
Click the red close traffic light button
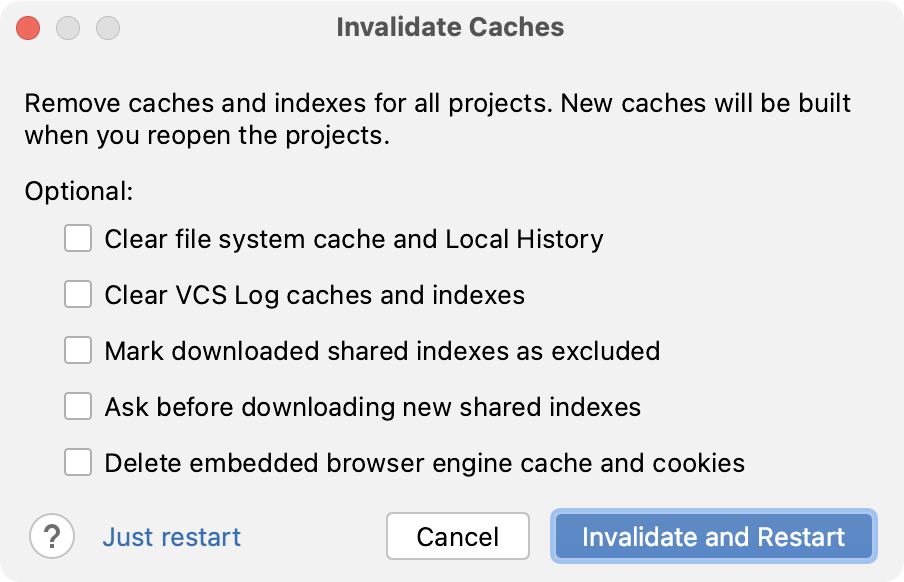click(x=28, y=28)
